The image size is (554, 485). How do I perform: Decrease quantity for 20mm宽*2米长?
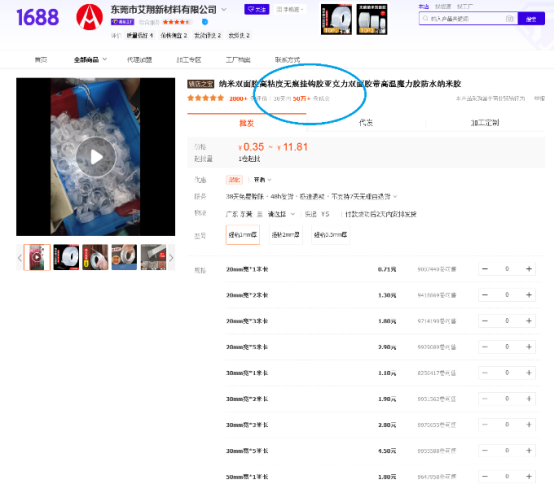(485, 295)
